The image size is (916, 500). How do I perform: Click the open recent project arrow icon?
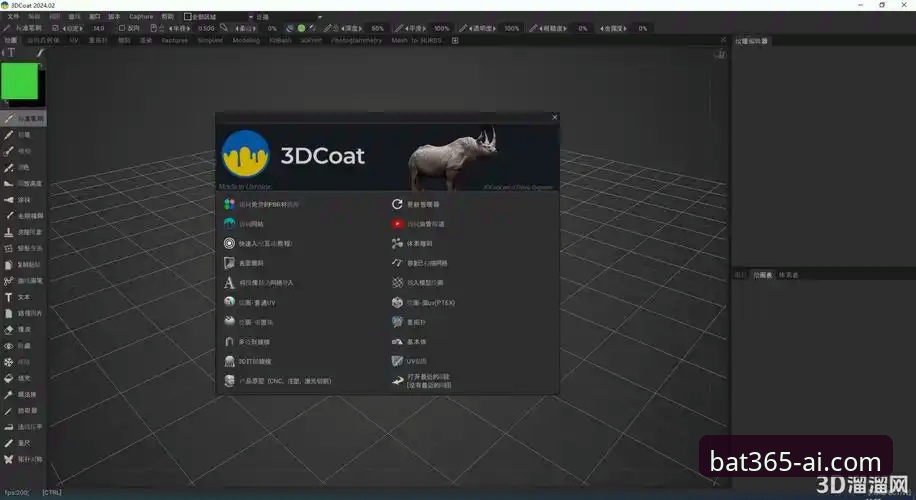click(x=397, y=381)
